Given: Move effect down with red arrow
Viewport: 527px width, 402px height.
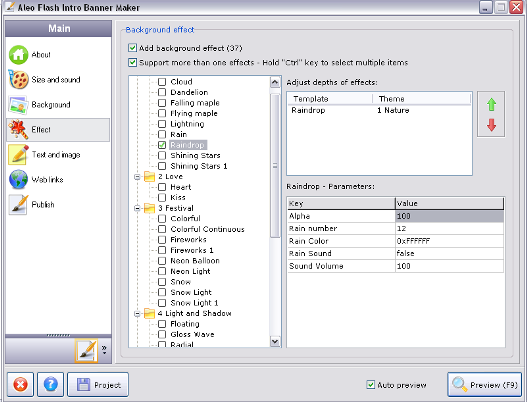Looking at the screenshot, I should coord(491,125).
